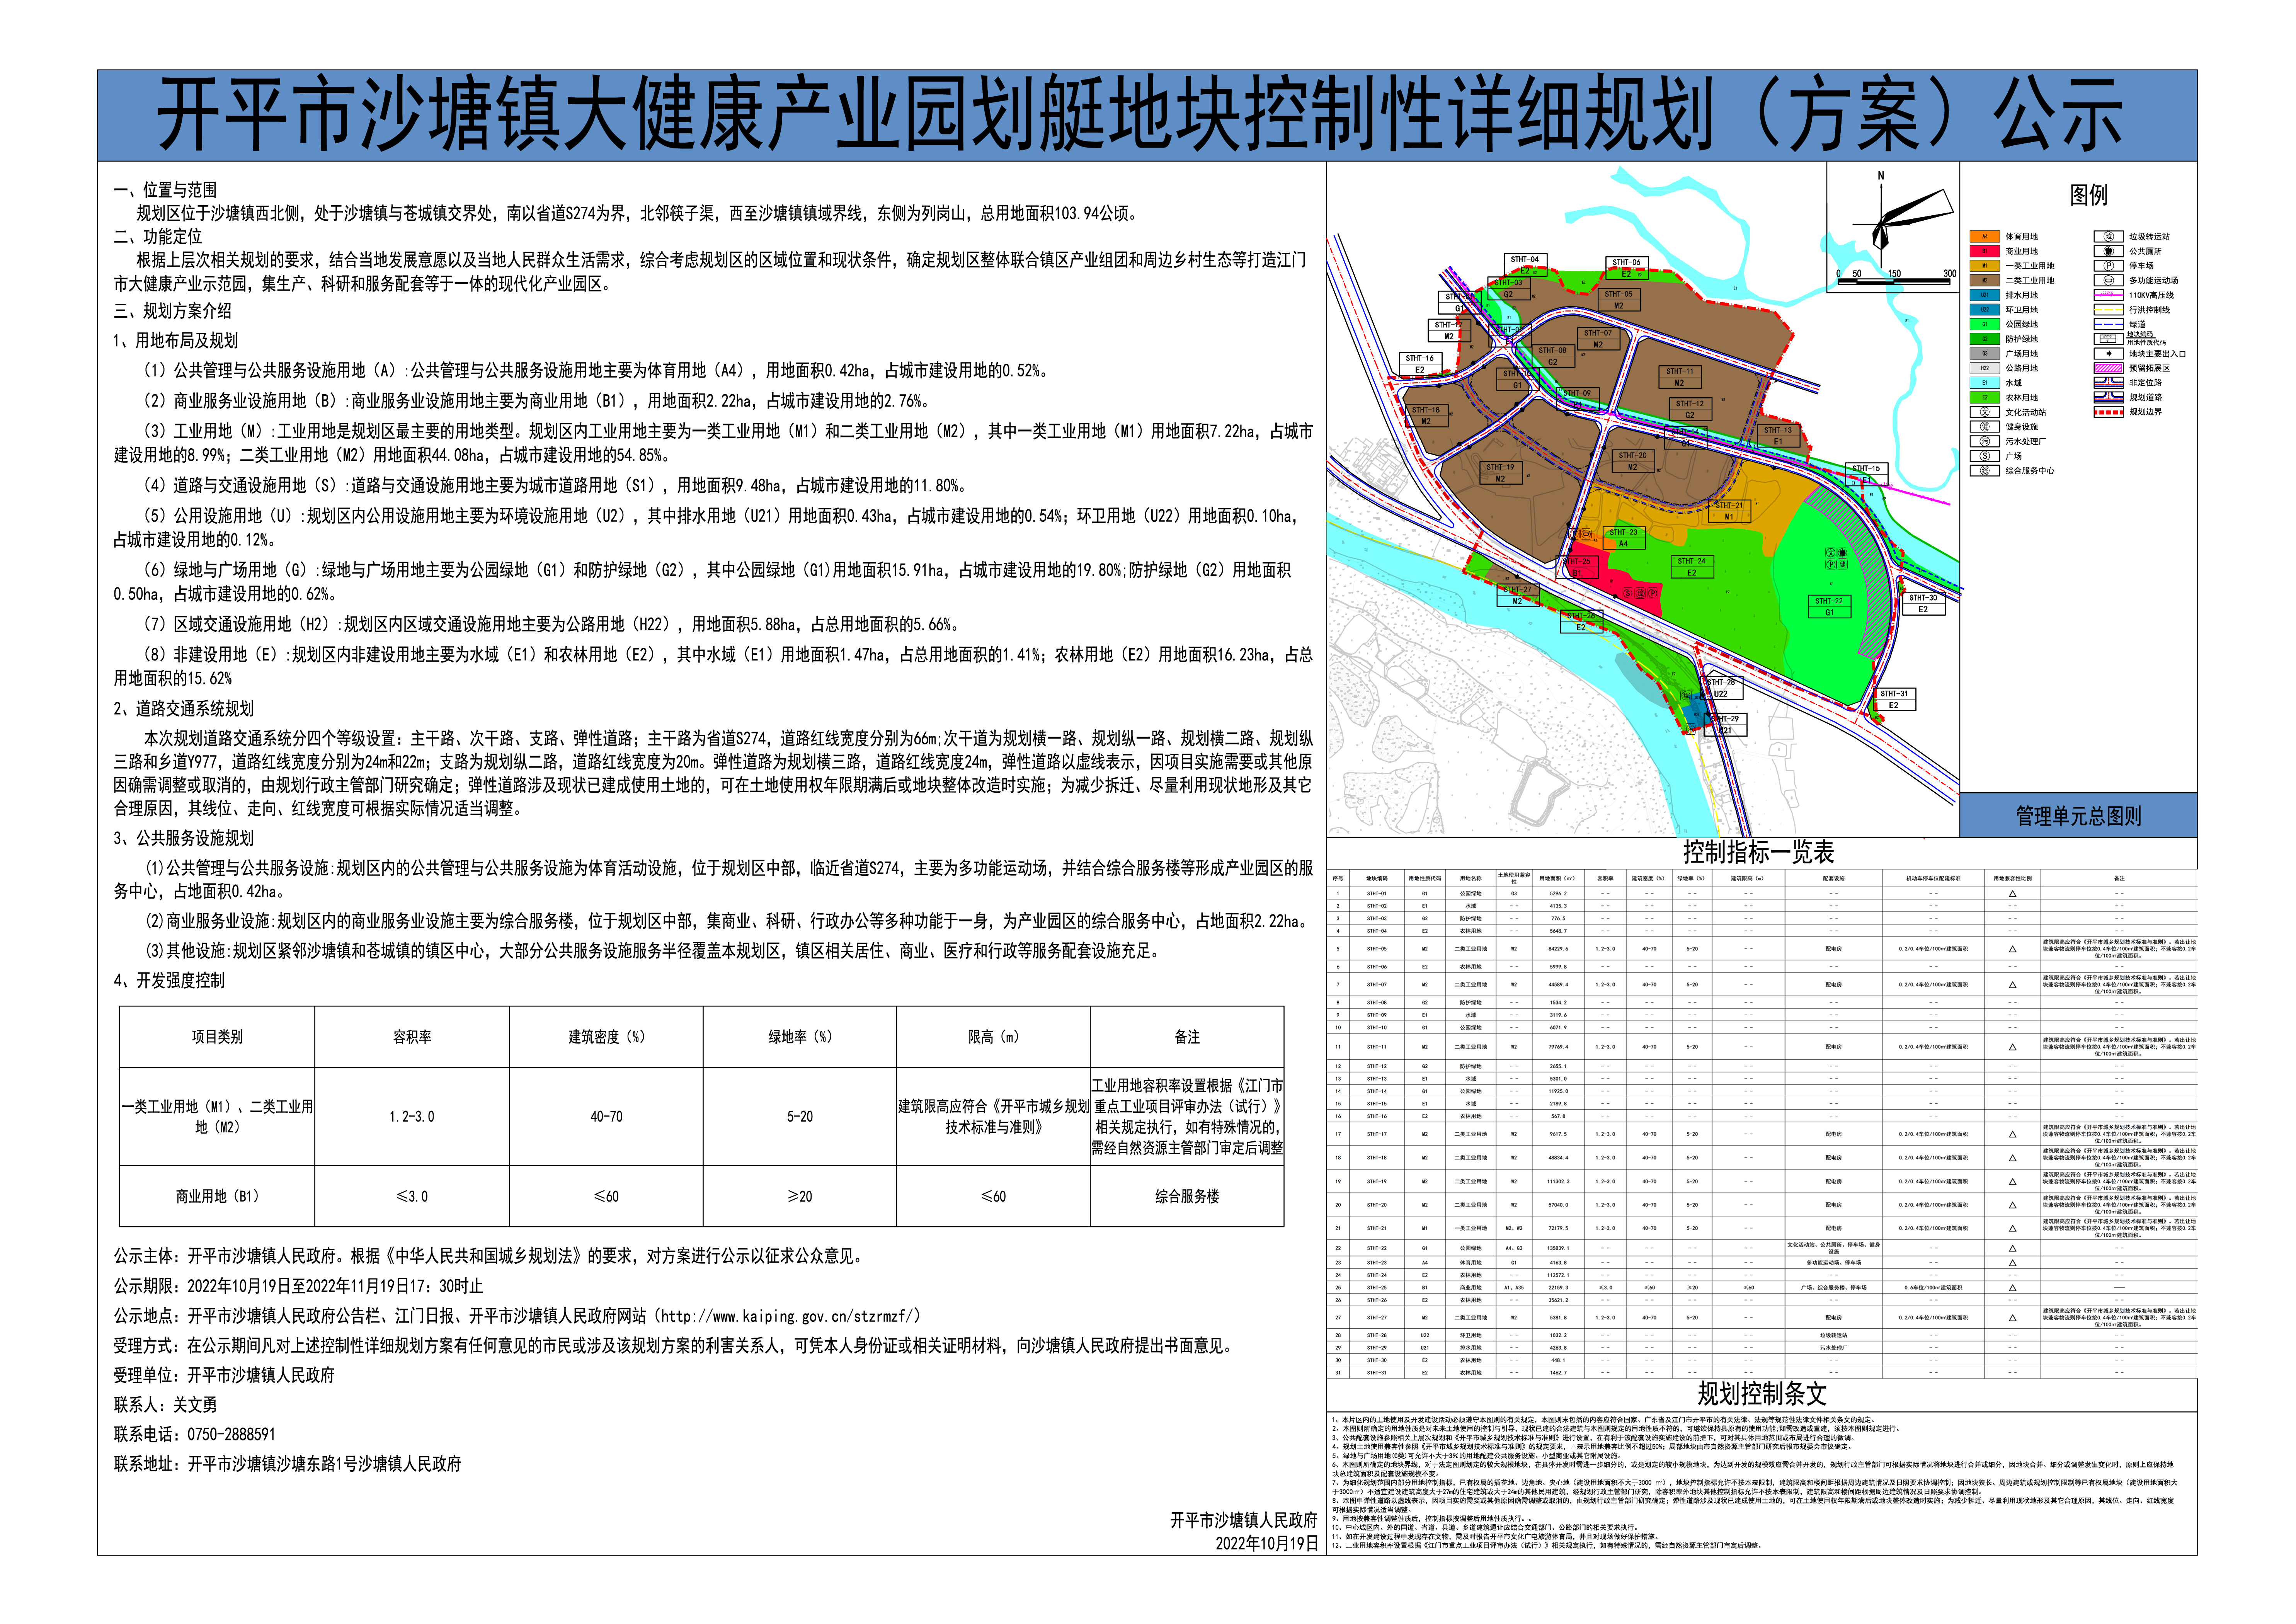
Task: Click the kaiping.gov.cn website URL
Action: (789, 1316)
